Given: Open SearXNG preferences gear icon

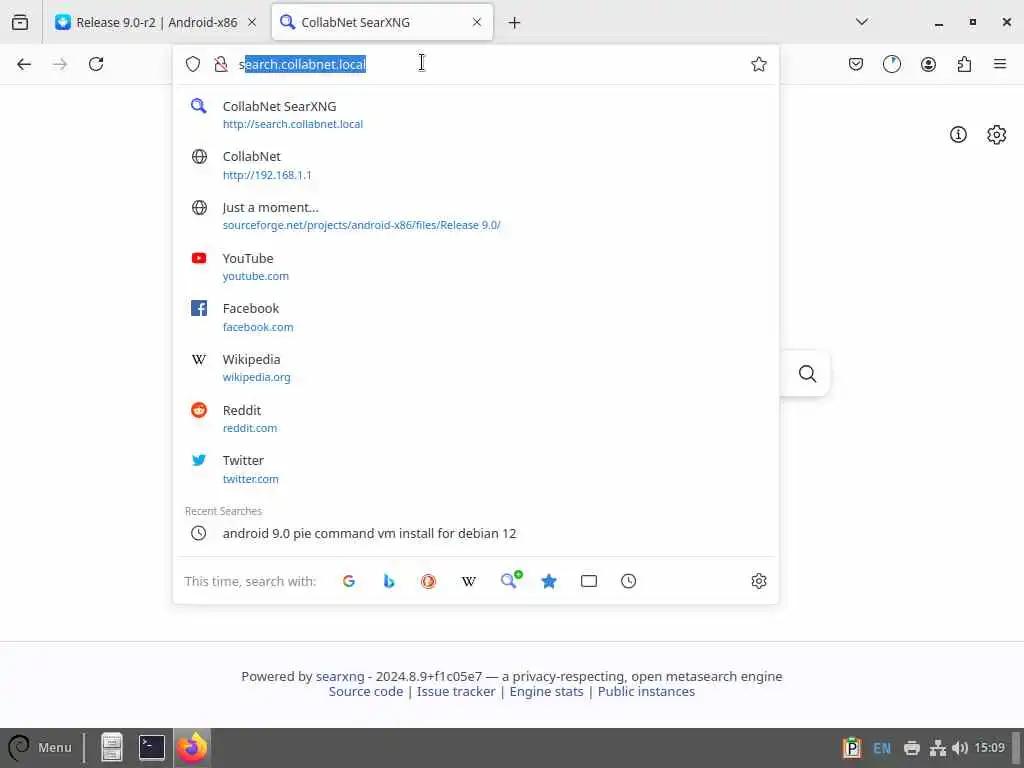Looking at the screenshot, I should pyautogui.click(x=996, y=135).
